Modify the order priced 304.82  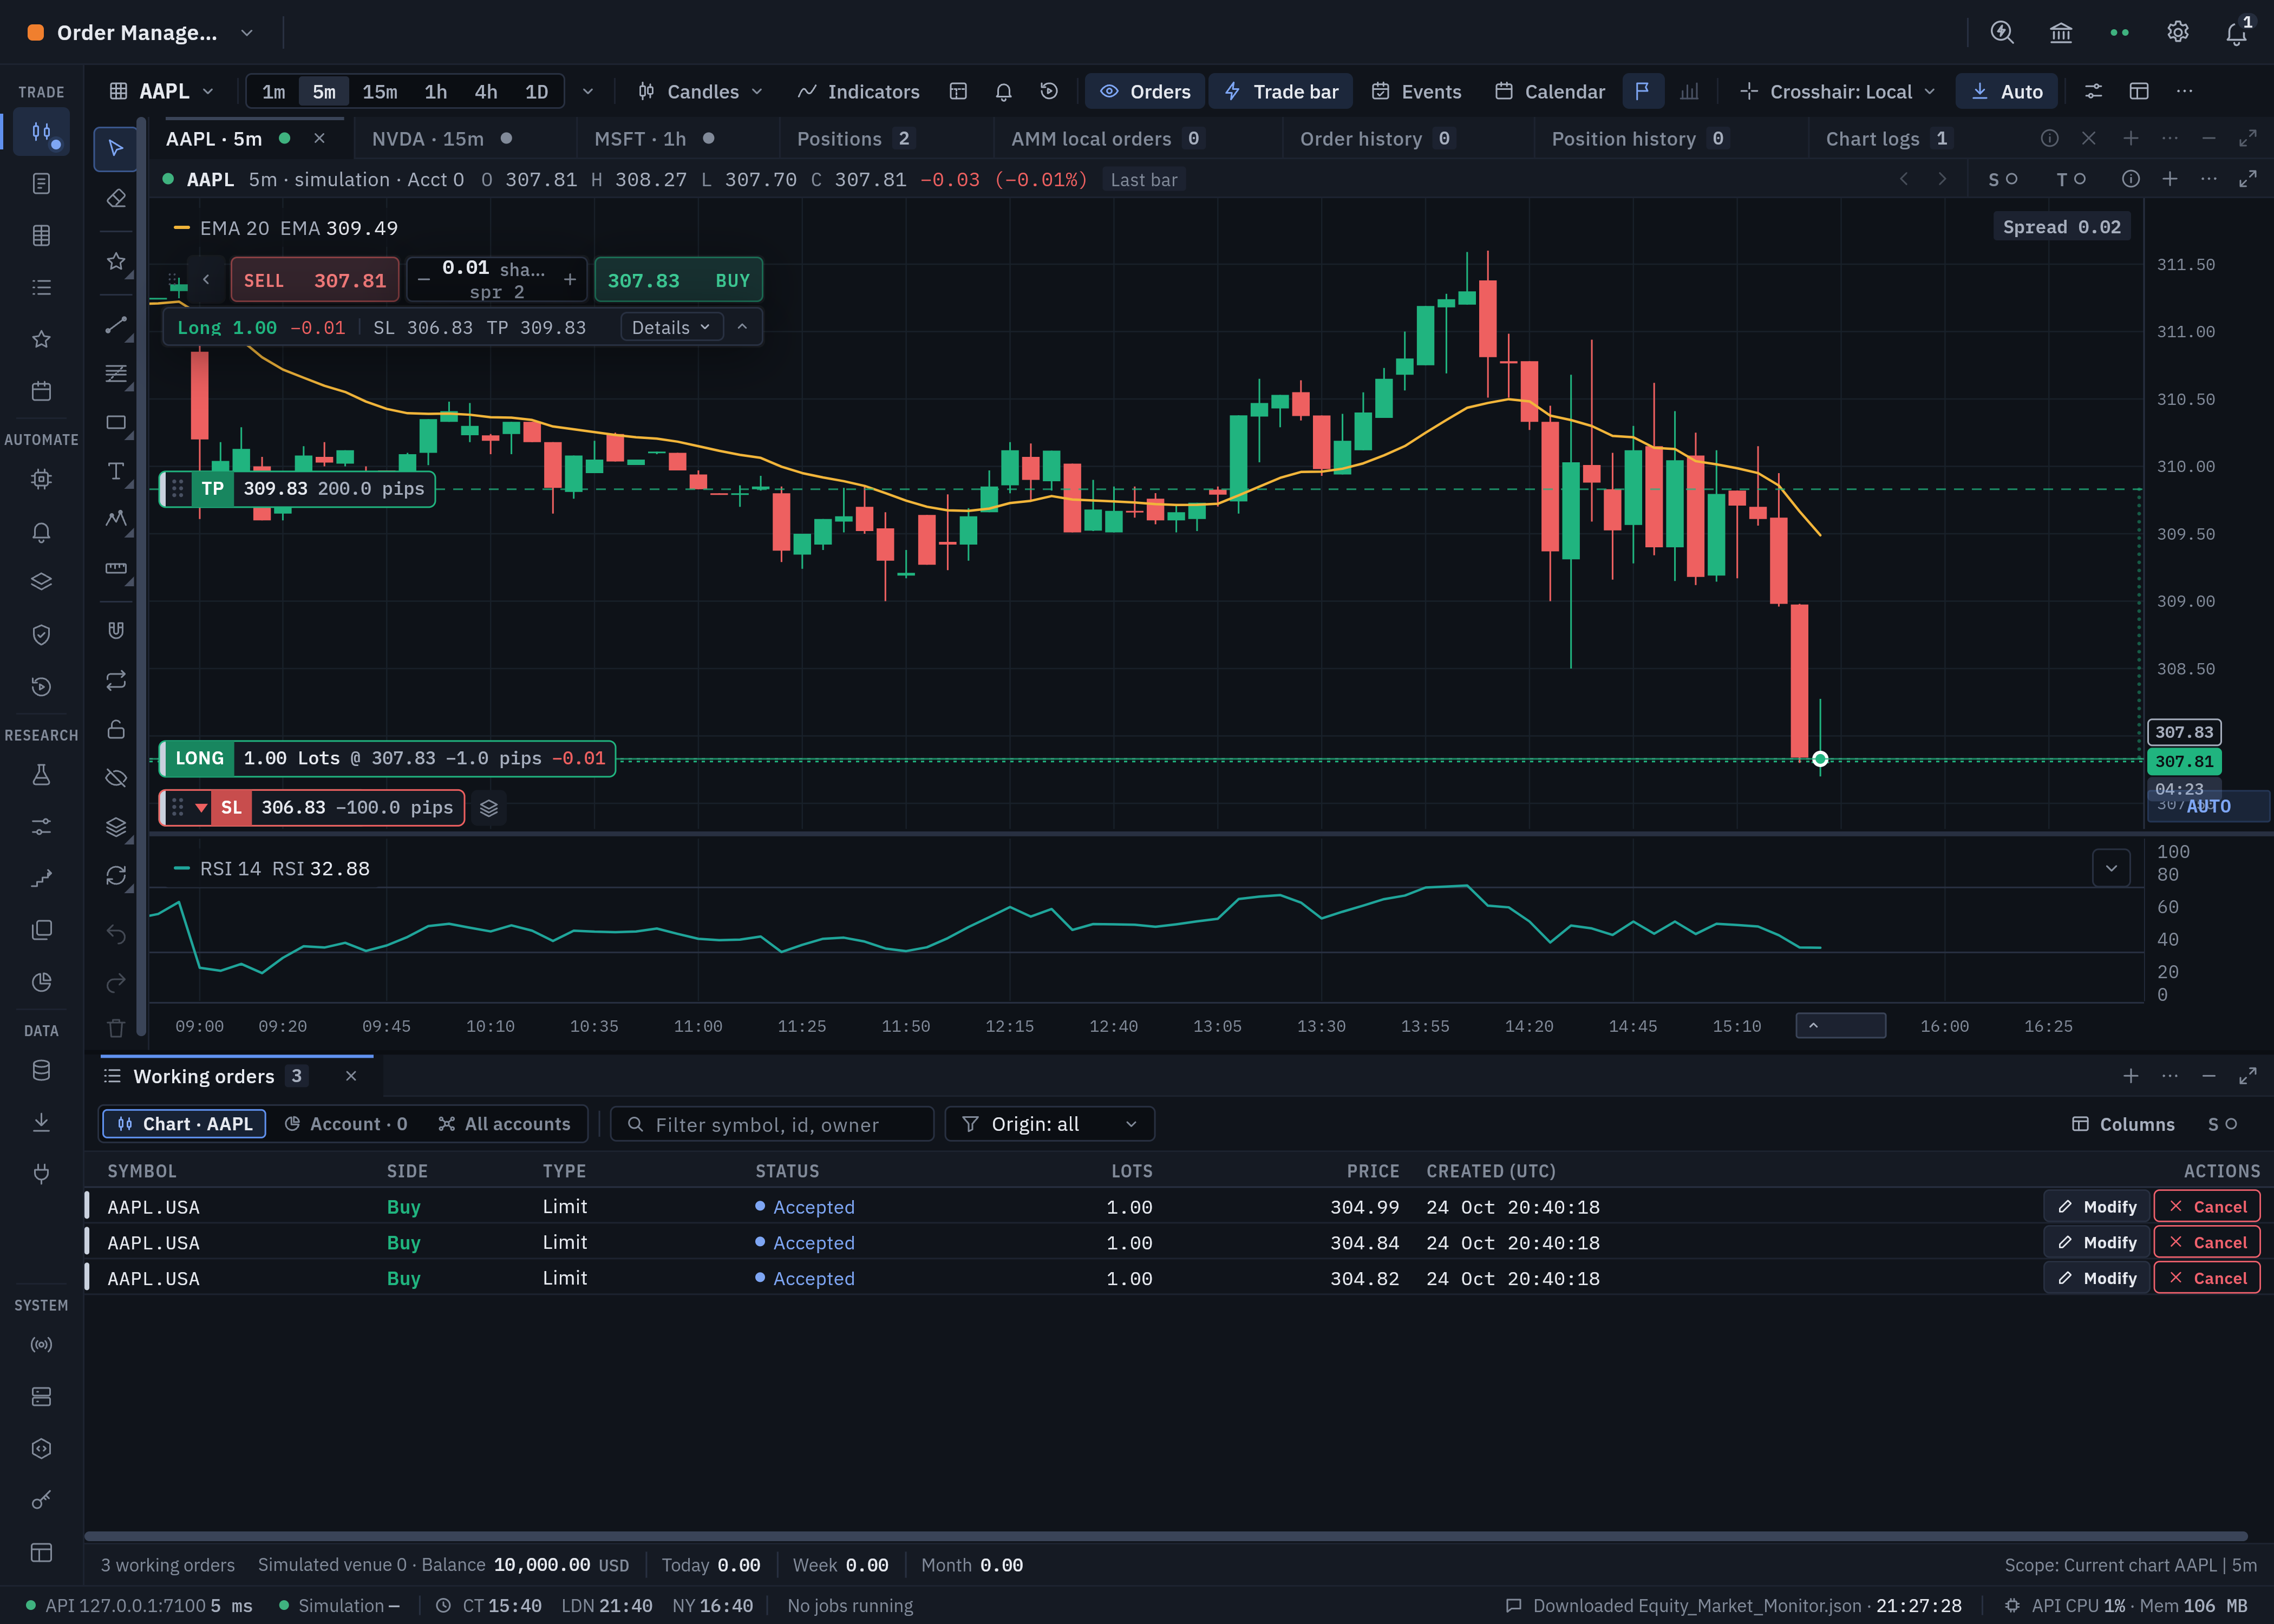tap(2096, 1278)
